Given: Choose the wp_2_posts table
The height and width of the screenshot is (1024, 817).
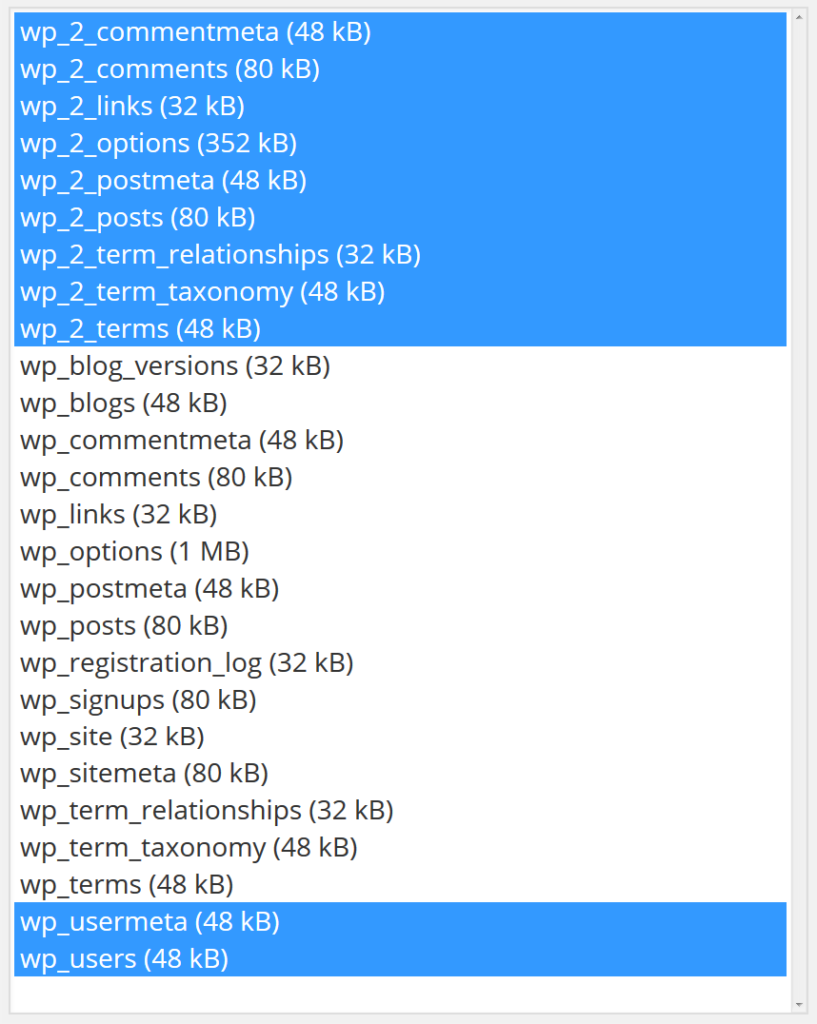Looking at the screenshot, I should point(137,218).
